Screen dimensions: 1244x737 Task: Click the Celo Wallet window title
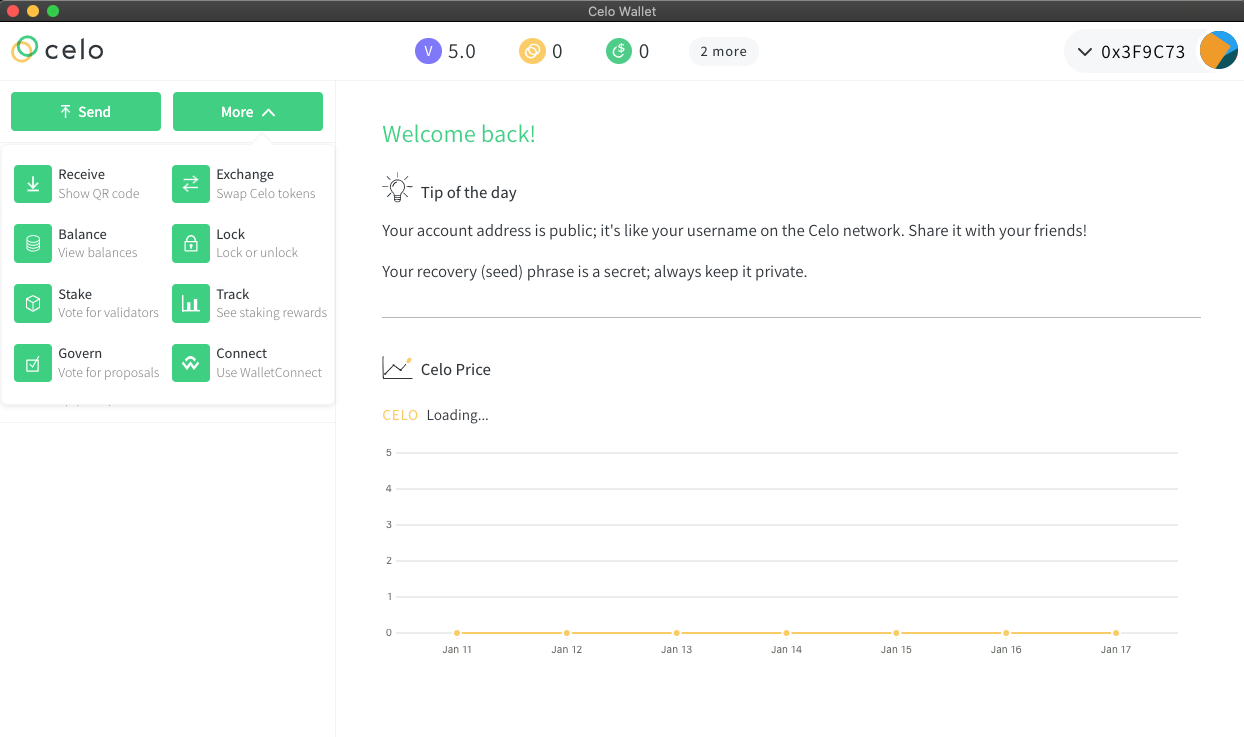tap(622, 11)
